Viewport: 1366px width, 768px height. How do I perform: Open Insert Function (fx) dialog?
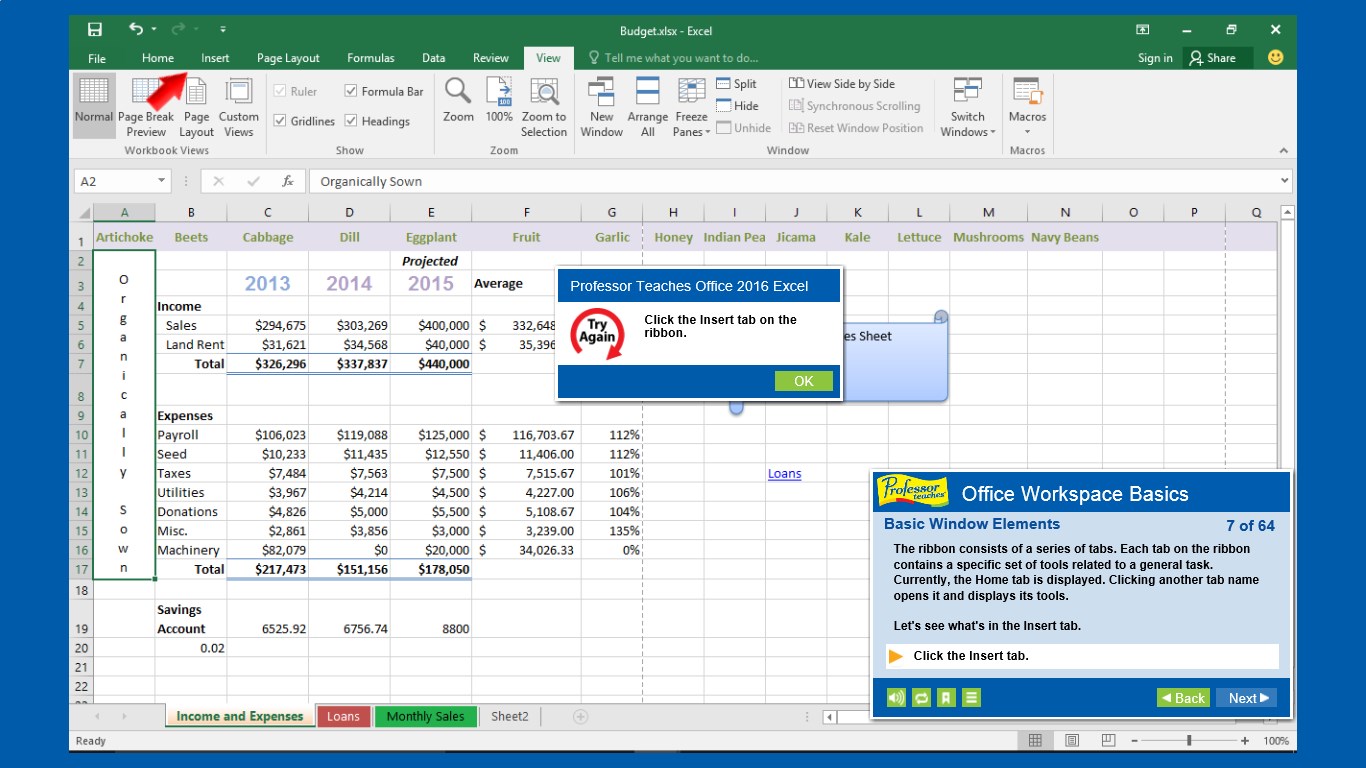coord(288,181)
